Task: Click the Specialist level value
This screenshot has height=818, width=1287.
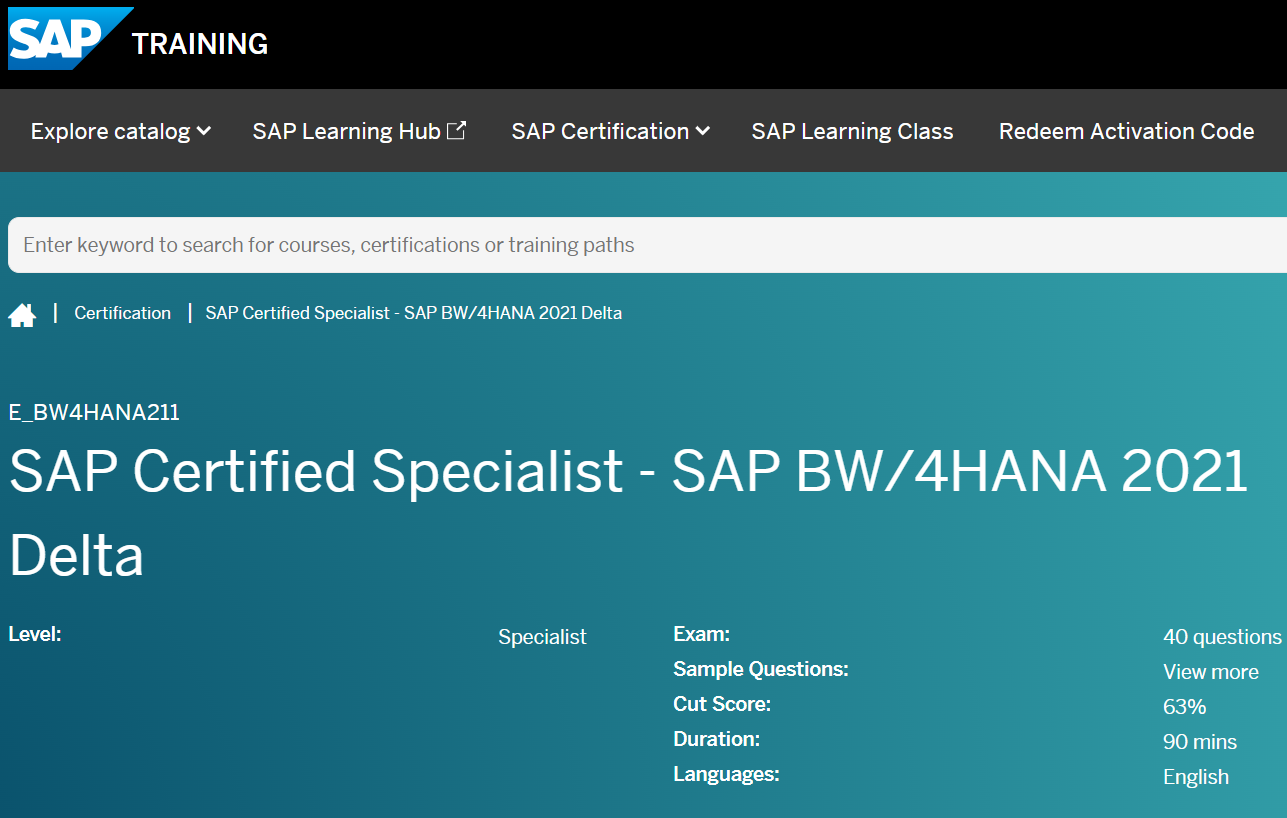Action: pyautogui.click(x=542, y=637)
